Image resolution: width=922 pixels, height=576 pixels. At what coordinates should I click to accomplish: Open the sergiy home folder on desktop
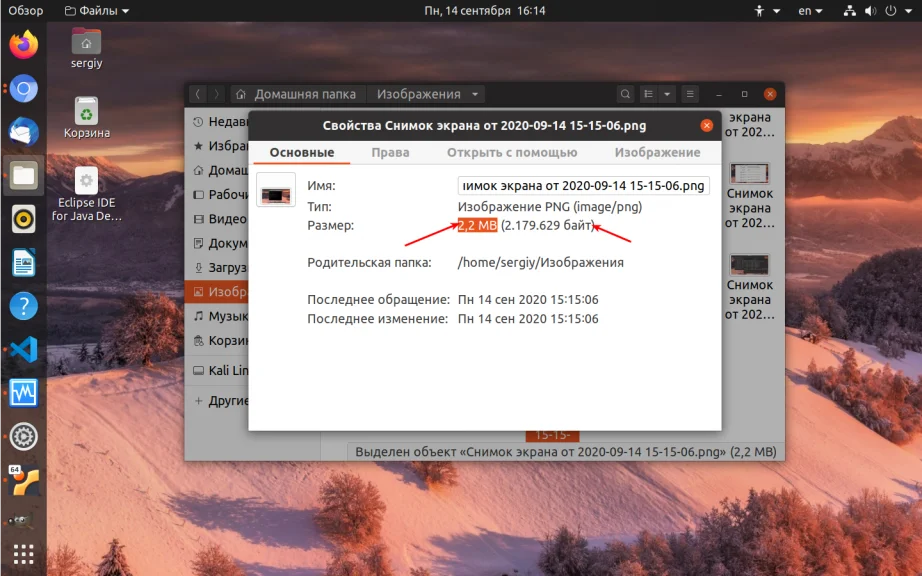tap(86, 48)
